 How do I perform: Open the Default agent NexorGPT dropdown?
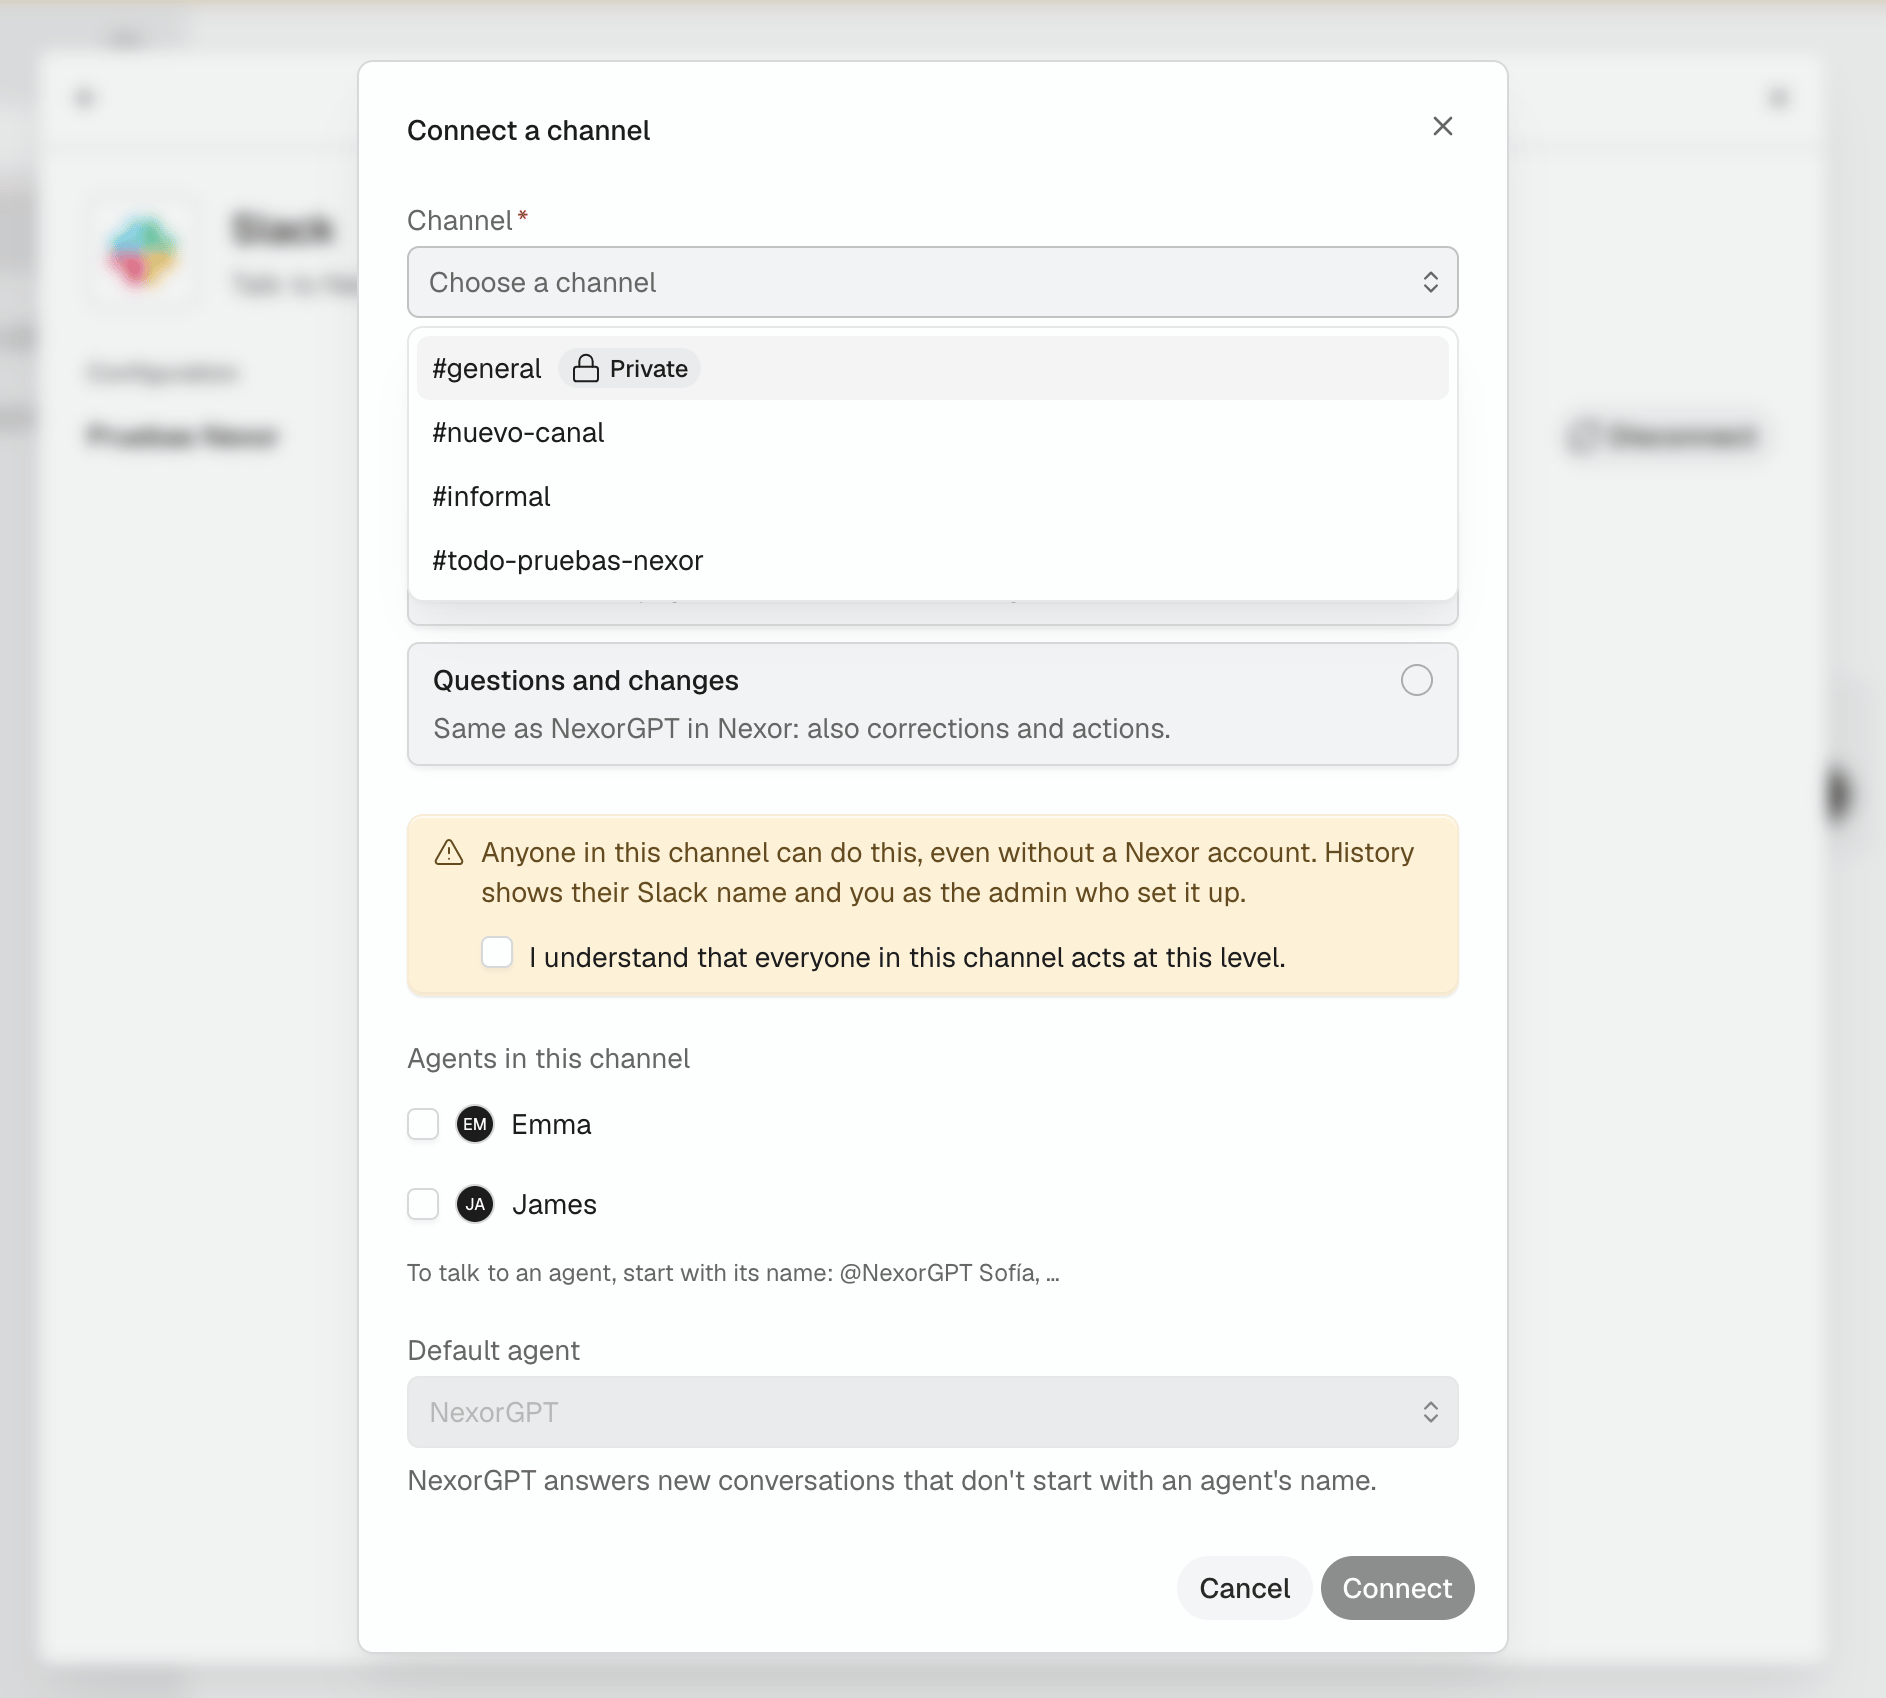tap(932, 1412)
